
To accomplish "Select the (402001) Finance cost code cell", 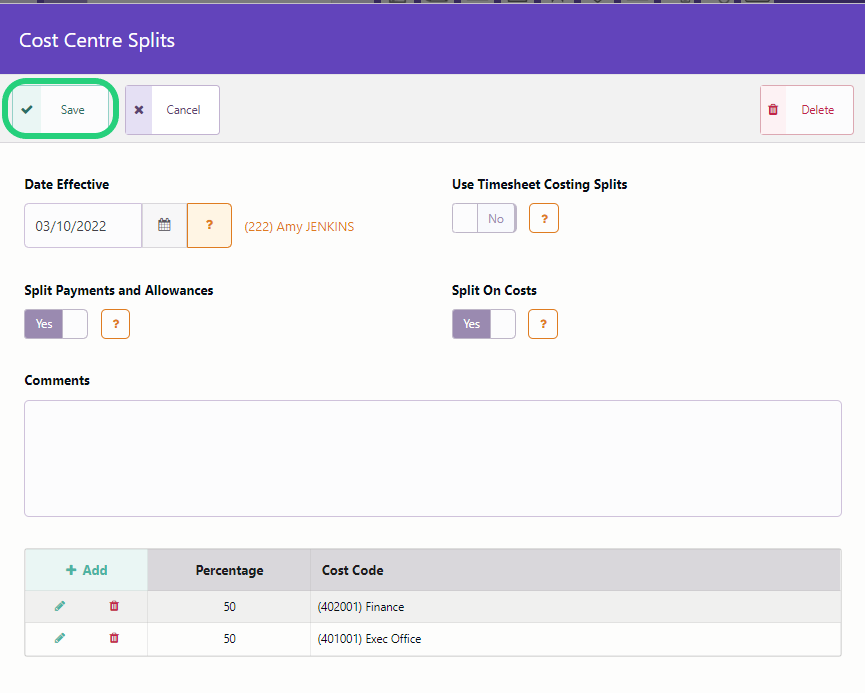I will [575, 607].
